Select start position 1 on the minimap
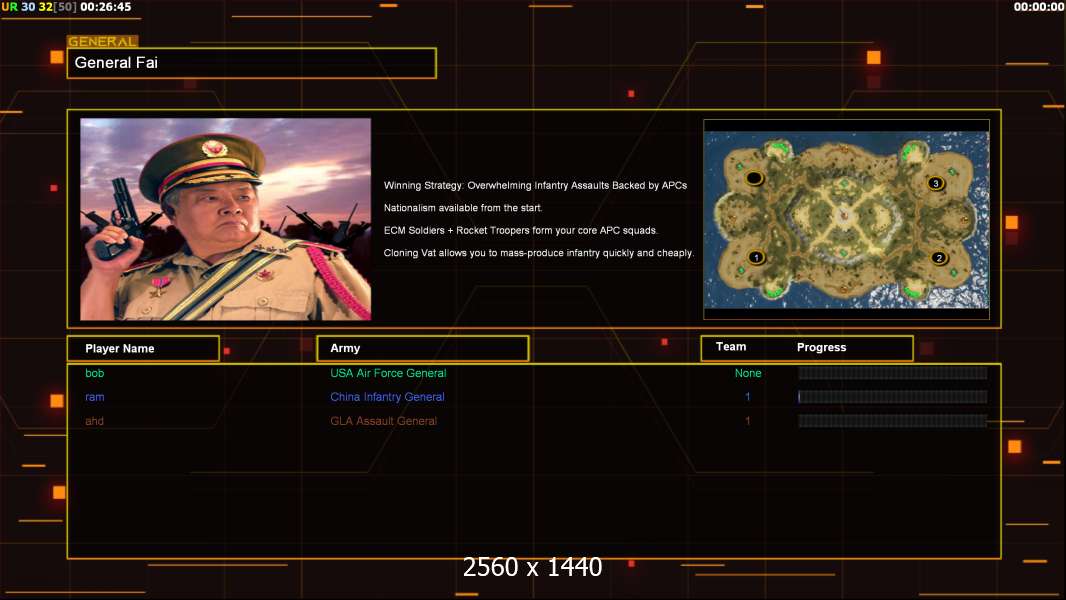Screen dimensions: 1066x600 coord(755,258)
